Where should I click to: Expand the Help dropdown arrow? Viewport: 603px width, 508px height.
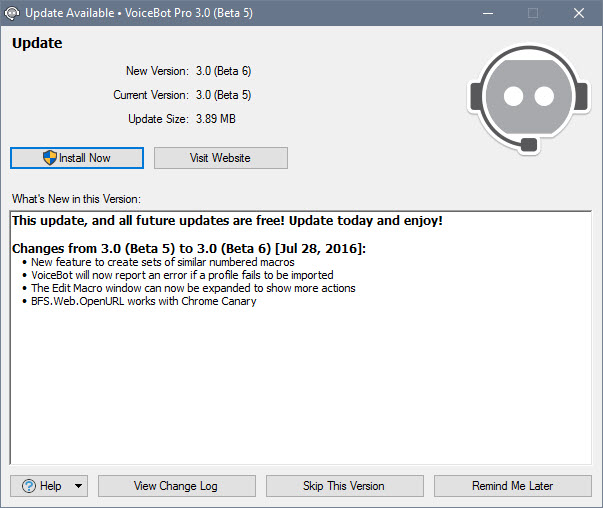coord(78,486)
